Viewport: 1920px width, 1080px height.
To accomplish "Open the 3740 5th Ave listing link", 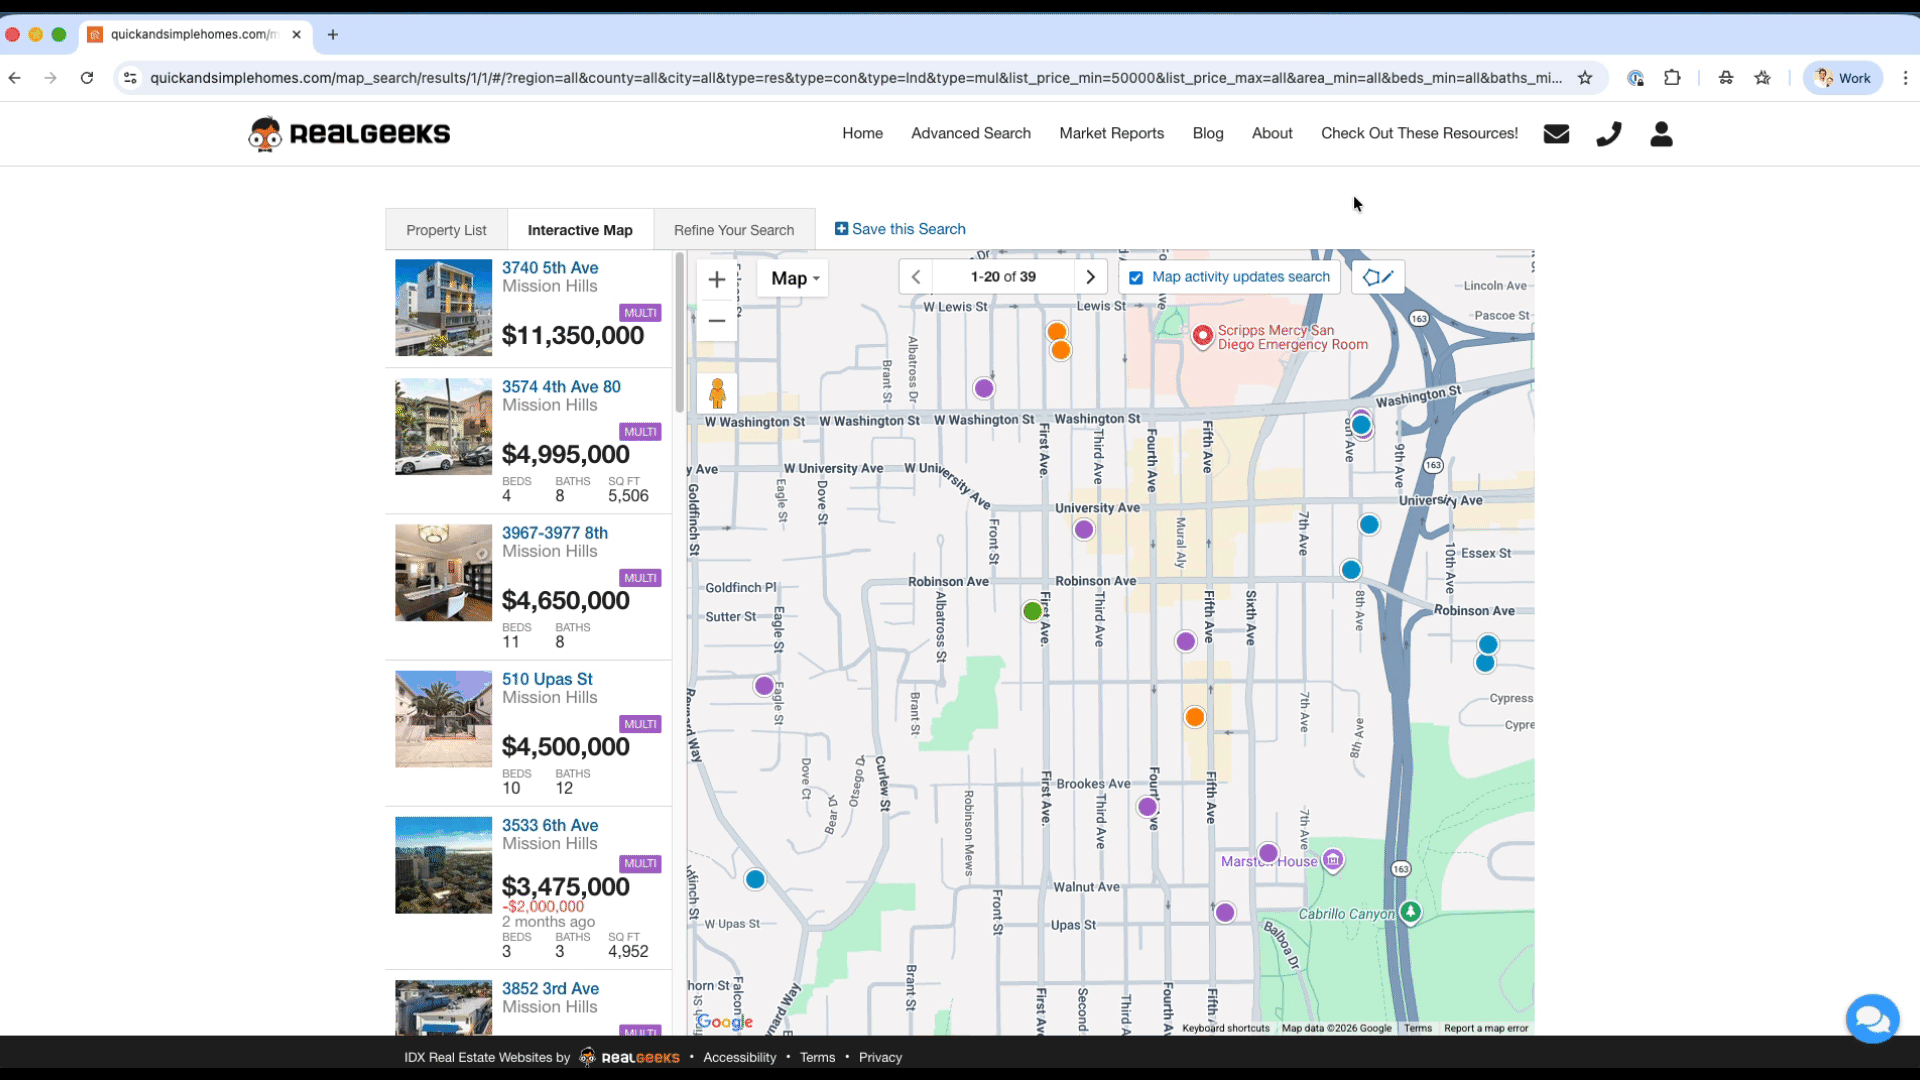I will pyautogui.click(x=550, y=267).
